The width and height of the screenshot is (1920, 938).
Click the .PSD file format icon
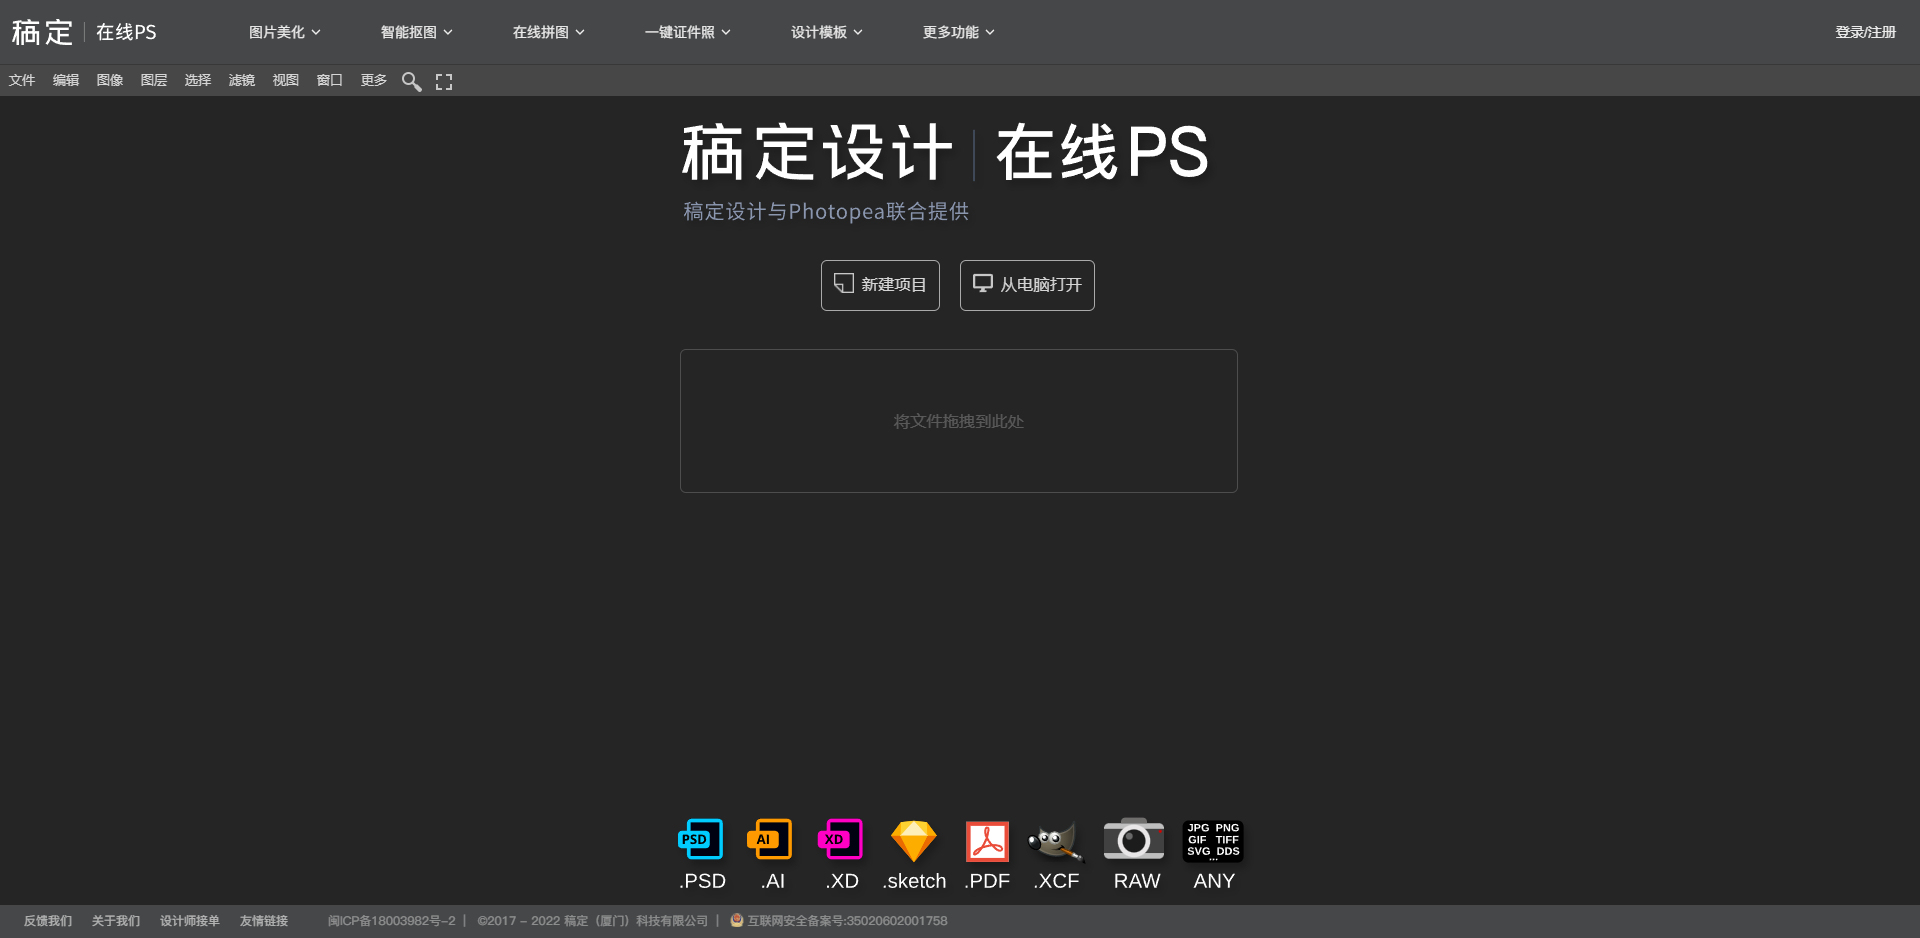coord(700,840)
